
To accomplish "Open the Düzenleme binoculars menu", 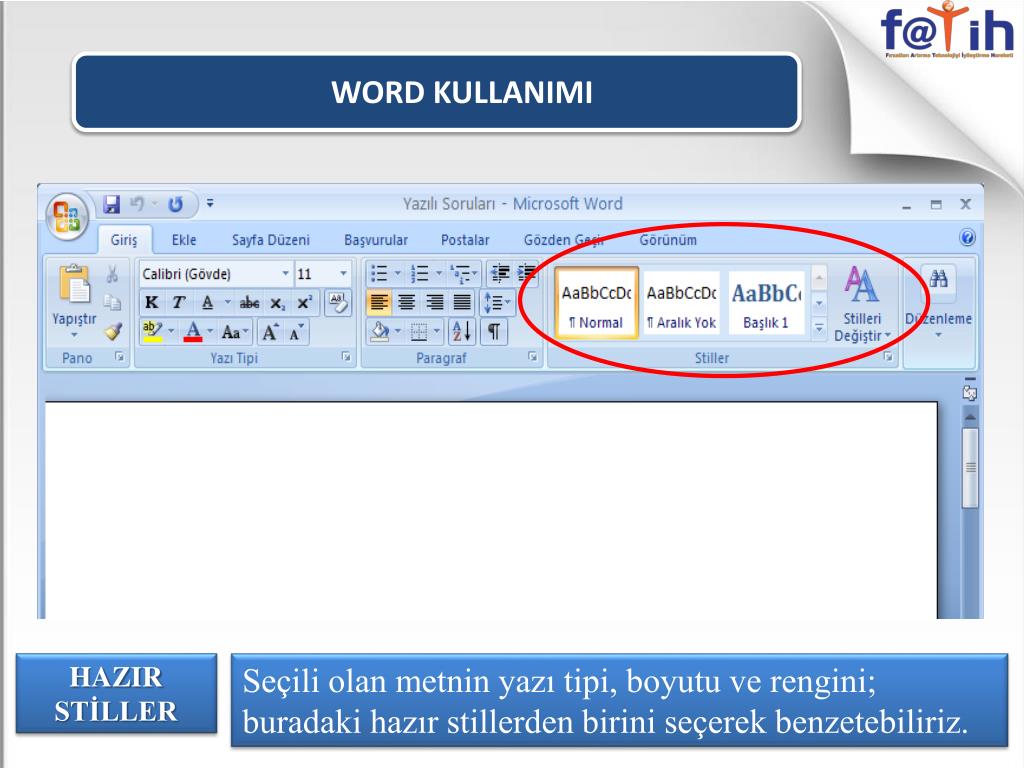I will (938, 302).
